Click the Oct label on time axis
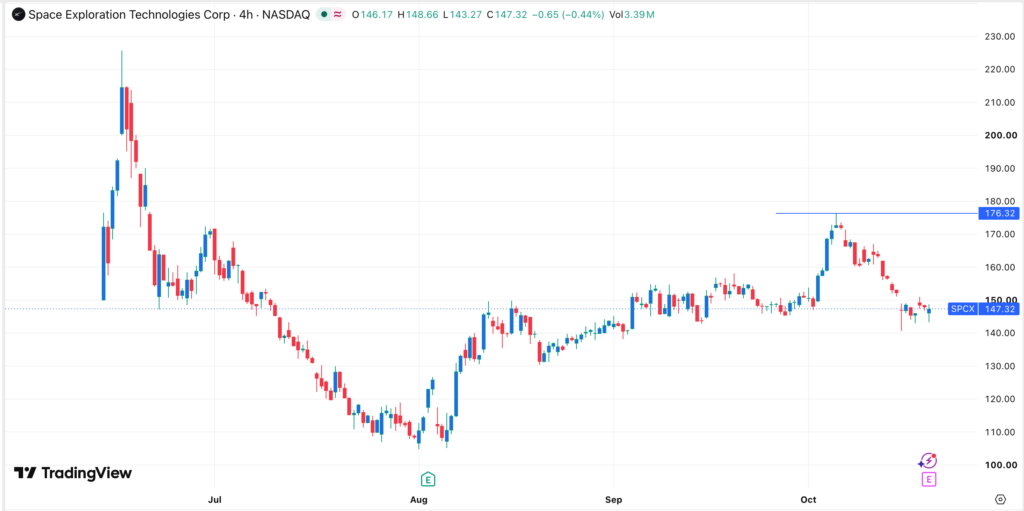Image resolution: width=1024 pixels, height=511 pixels. click(808, 500)
